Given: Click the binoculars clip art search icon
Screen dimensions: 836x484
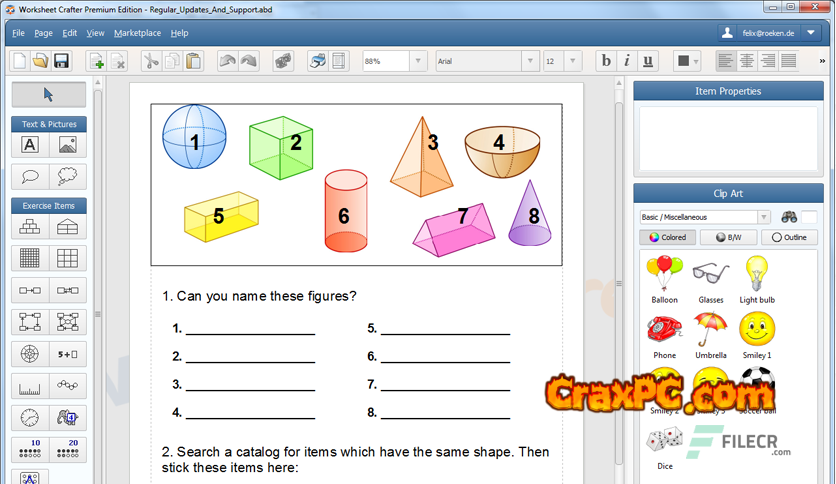Looking at the screenshot, I should (788, 217).
